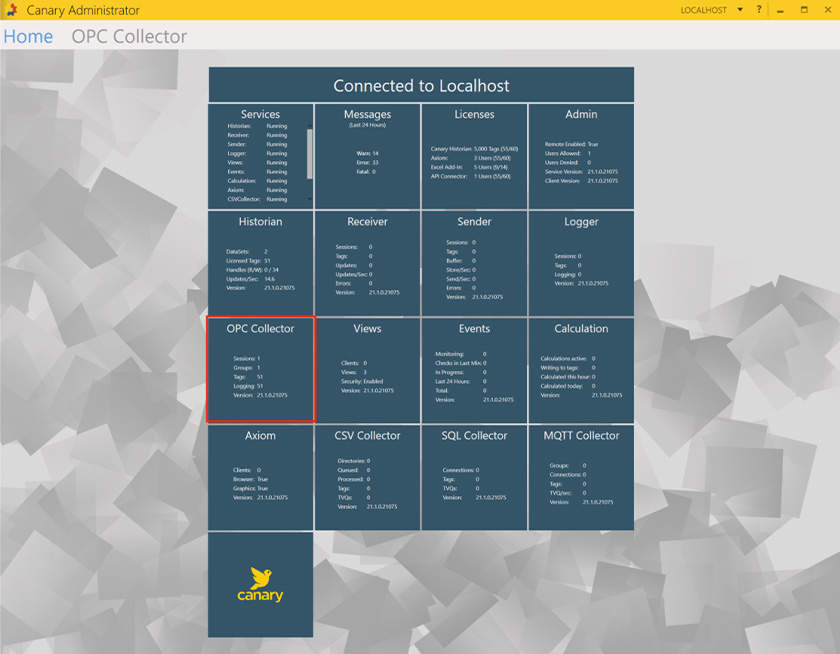
Task: Click the 'DataSets: 2' line in Historian
Action: [x=247, y=251]
